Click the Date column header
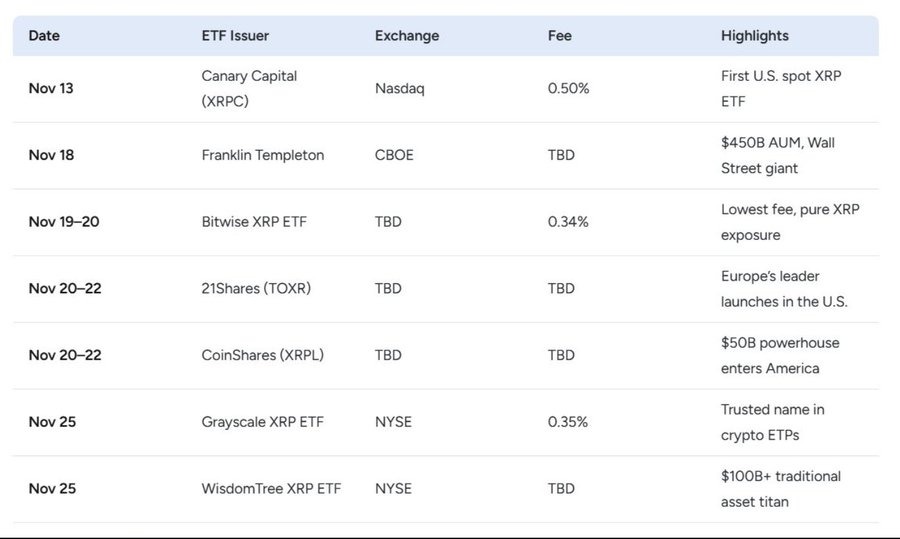The width and height of the screenshot is (900, 539). pos(44,36)
